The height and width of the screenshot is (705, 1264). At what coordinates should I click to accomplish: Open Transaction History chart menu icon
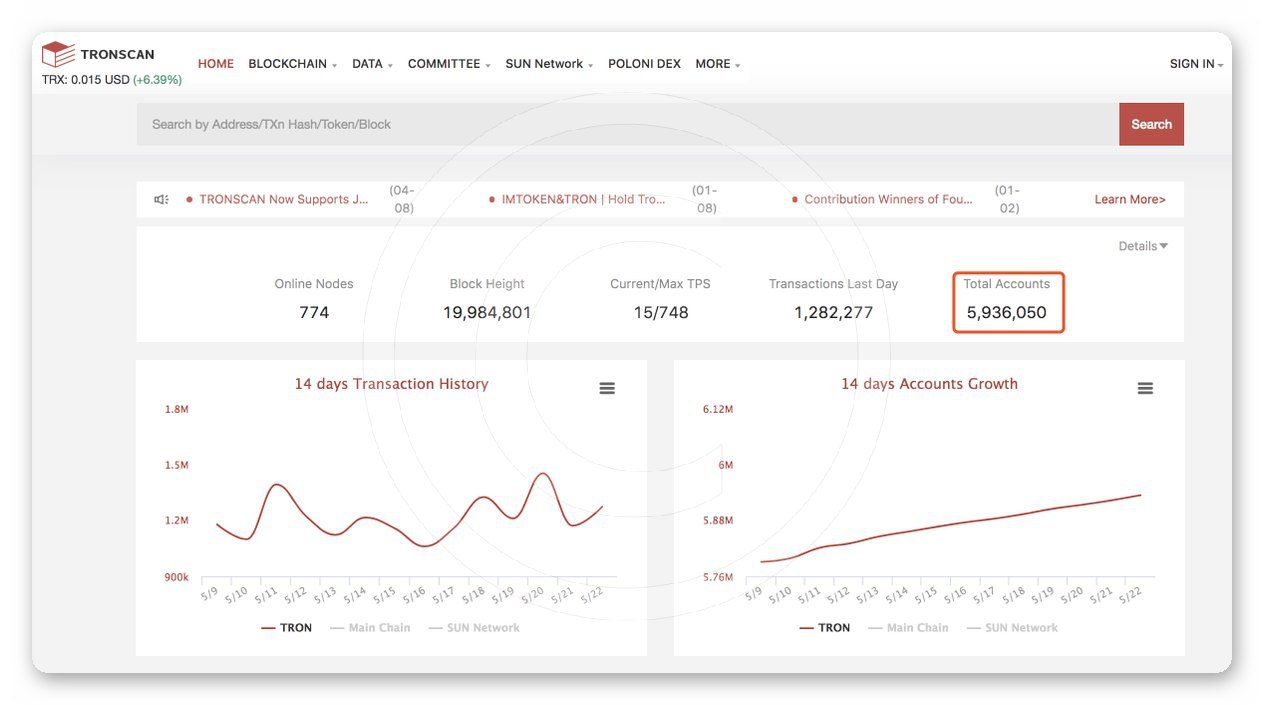[x=607, y=388]
